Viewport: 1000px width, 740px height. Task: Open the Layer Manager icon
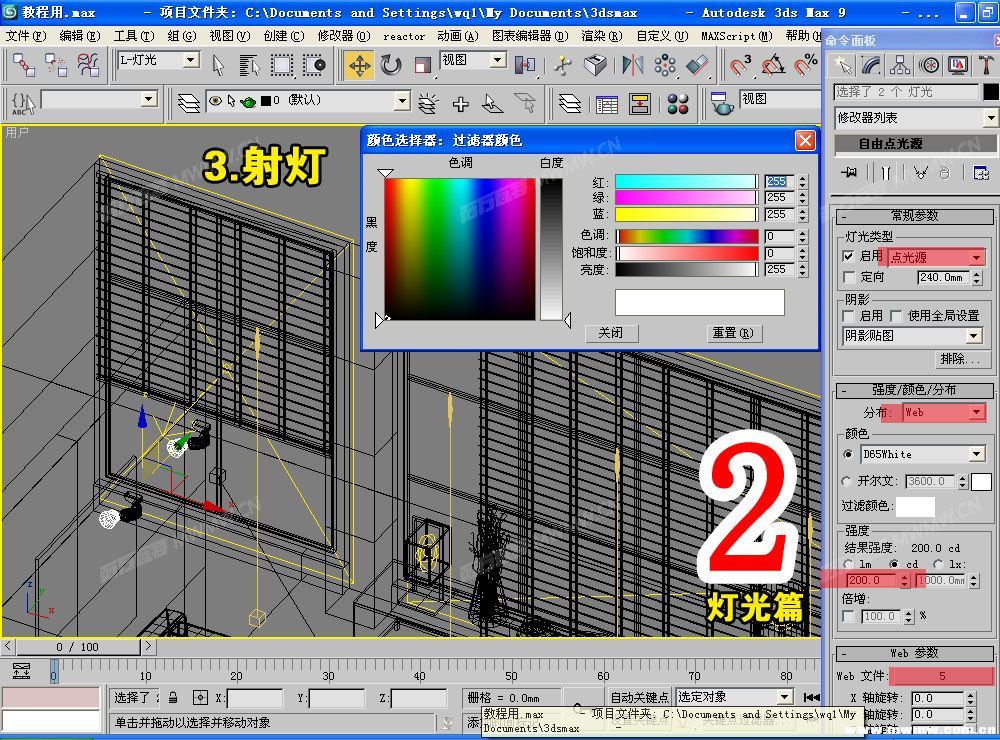[189, 103]
